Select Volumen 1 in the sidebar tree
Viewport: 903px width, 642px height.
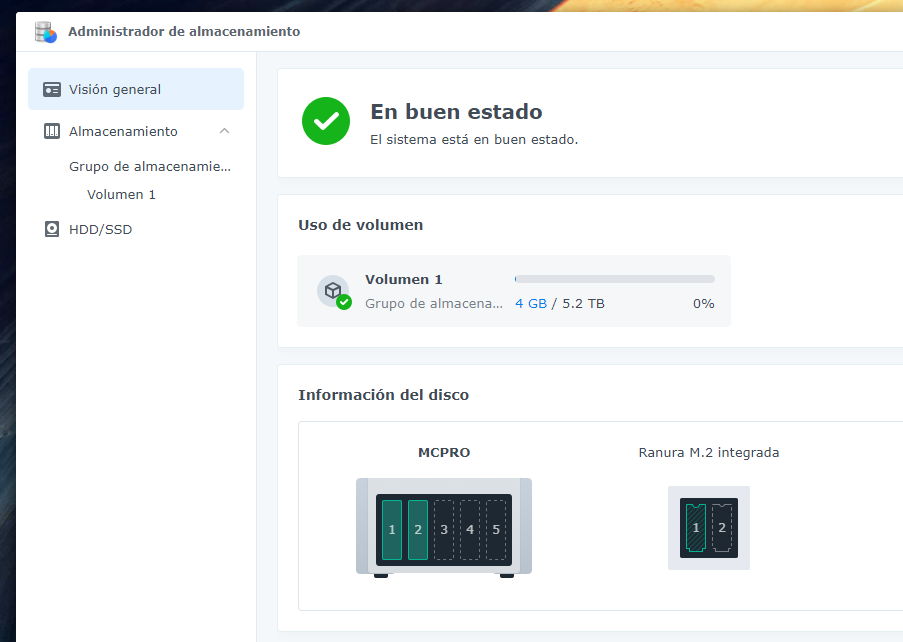click(x=121, y=195)
